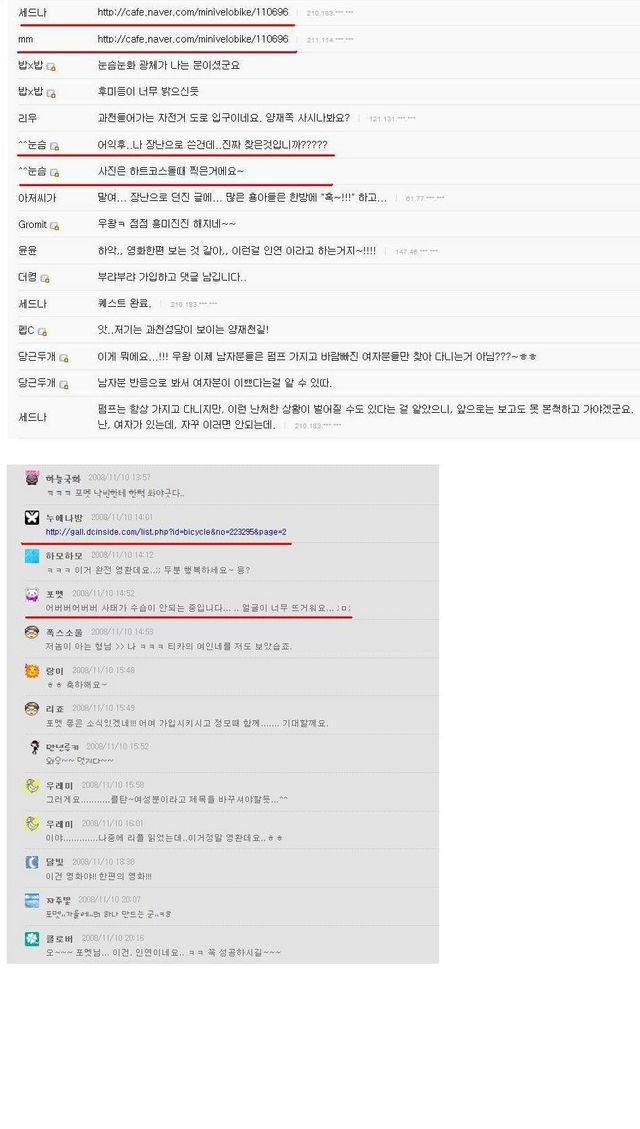Click badge icon next to 펩C
This screenshot has width=640, height=1129.
point(42,332)
